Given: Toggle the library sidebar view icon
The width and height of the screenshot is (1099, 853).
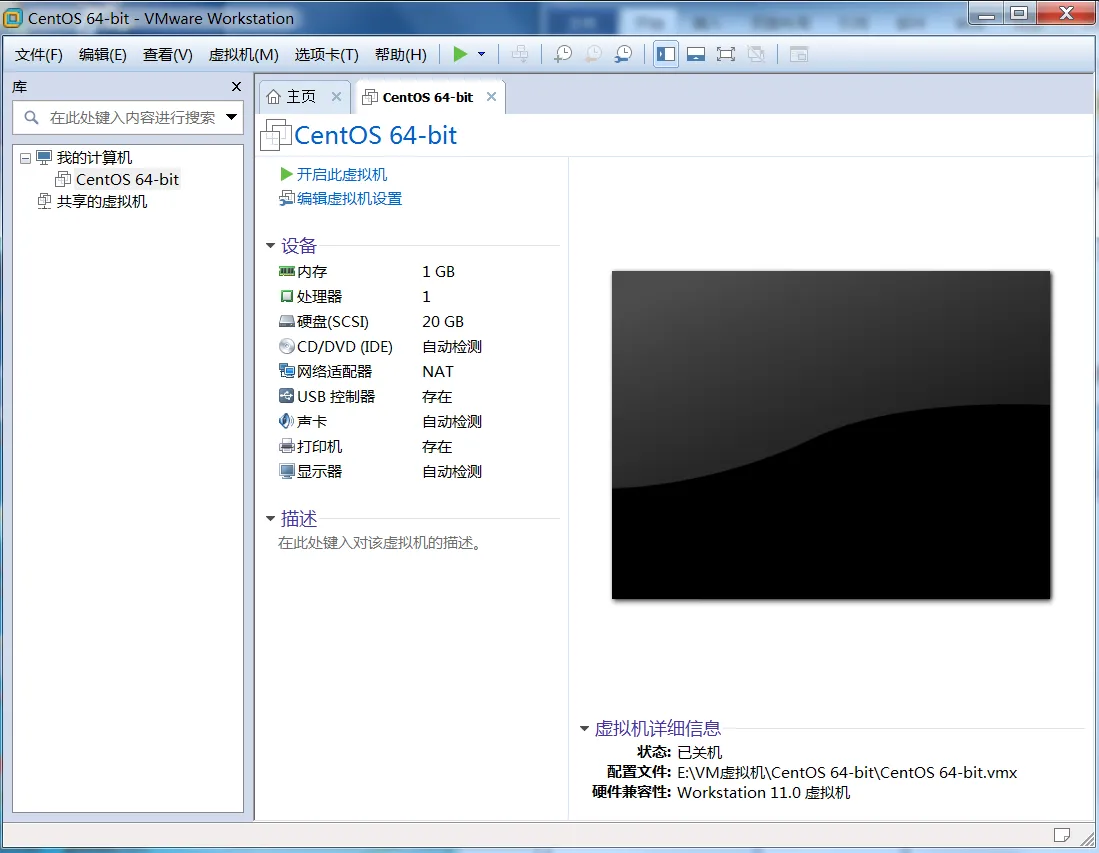Looking at the screenshot, I should pyautogui.click(x=666, y=54).
